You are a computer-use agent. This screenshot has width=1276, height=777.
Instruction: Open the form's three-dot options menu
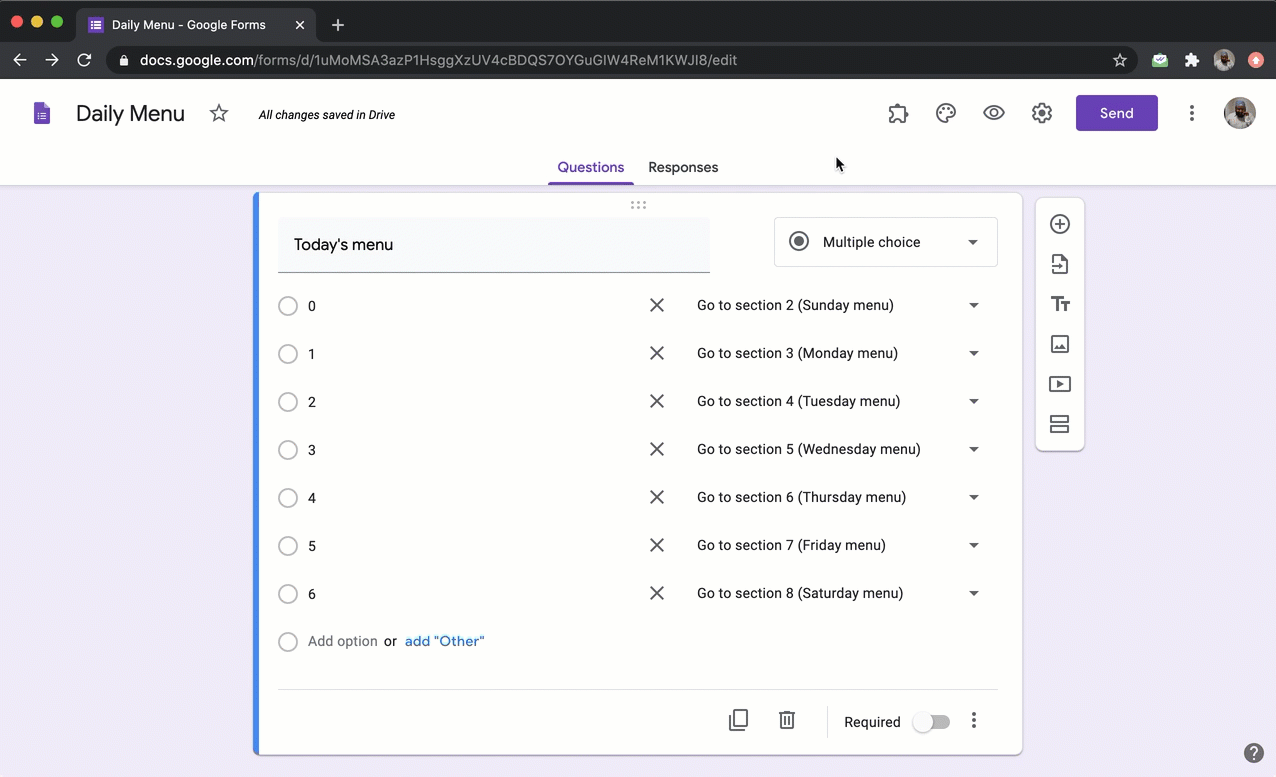(x=1192, y=113)
